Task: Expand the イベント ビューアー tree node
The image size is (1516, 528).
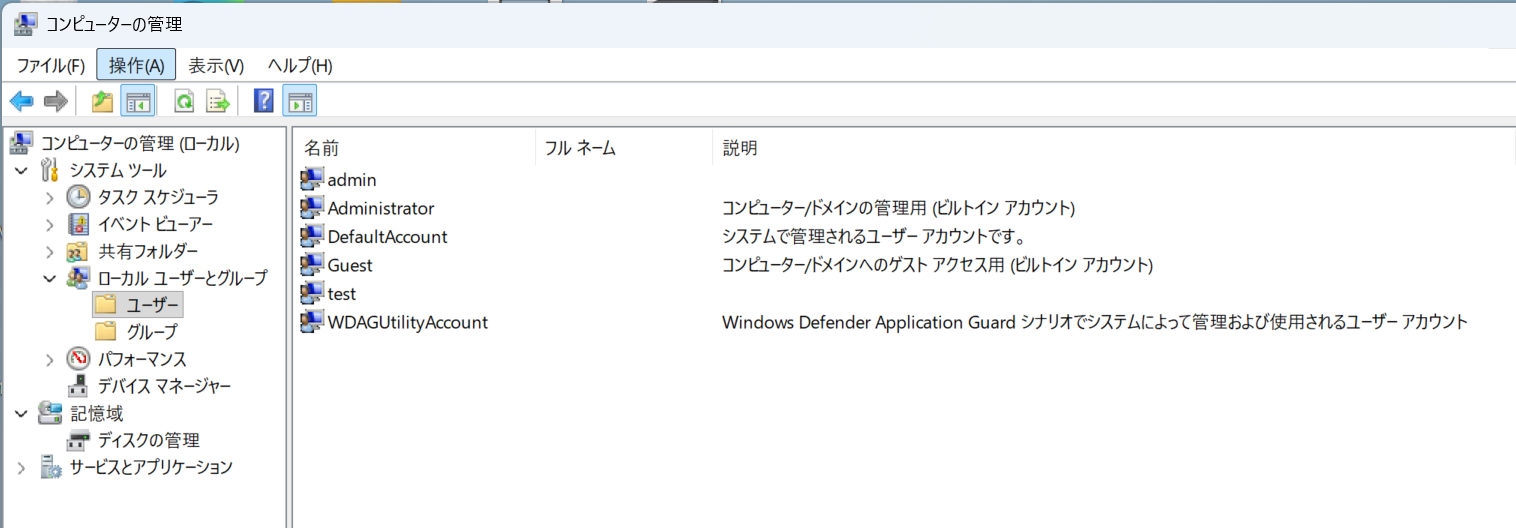Action: tap(50, 224)
